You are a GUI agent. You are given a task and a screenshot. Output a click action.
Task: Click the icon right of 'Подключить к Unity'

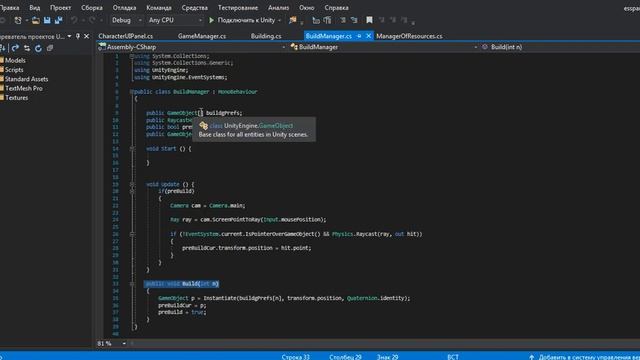pyautogui.click(x=293, y=20)
